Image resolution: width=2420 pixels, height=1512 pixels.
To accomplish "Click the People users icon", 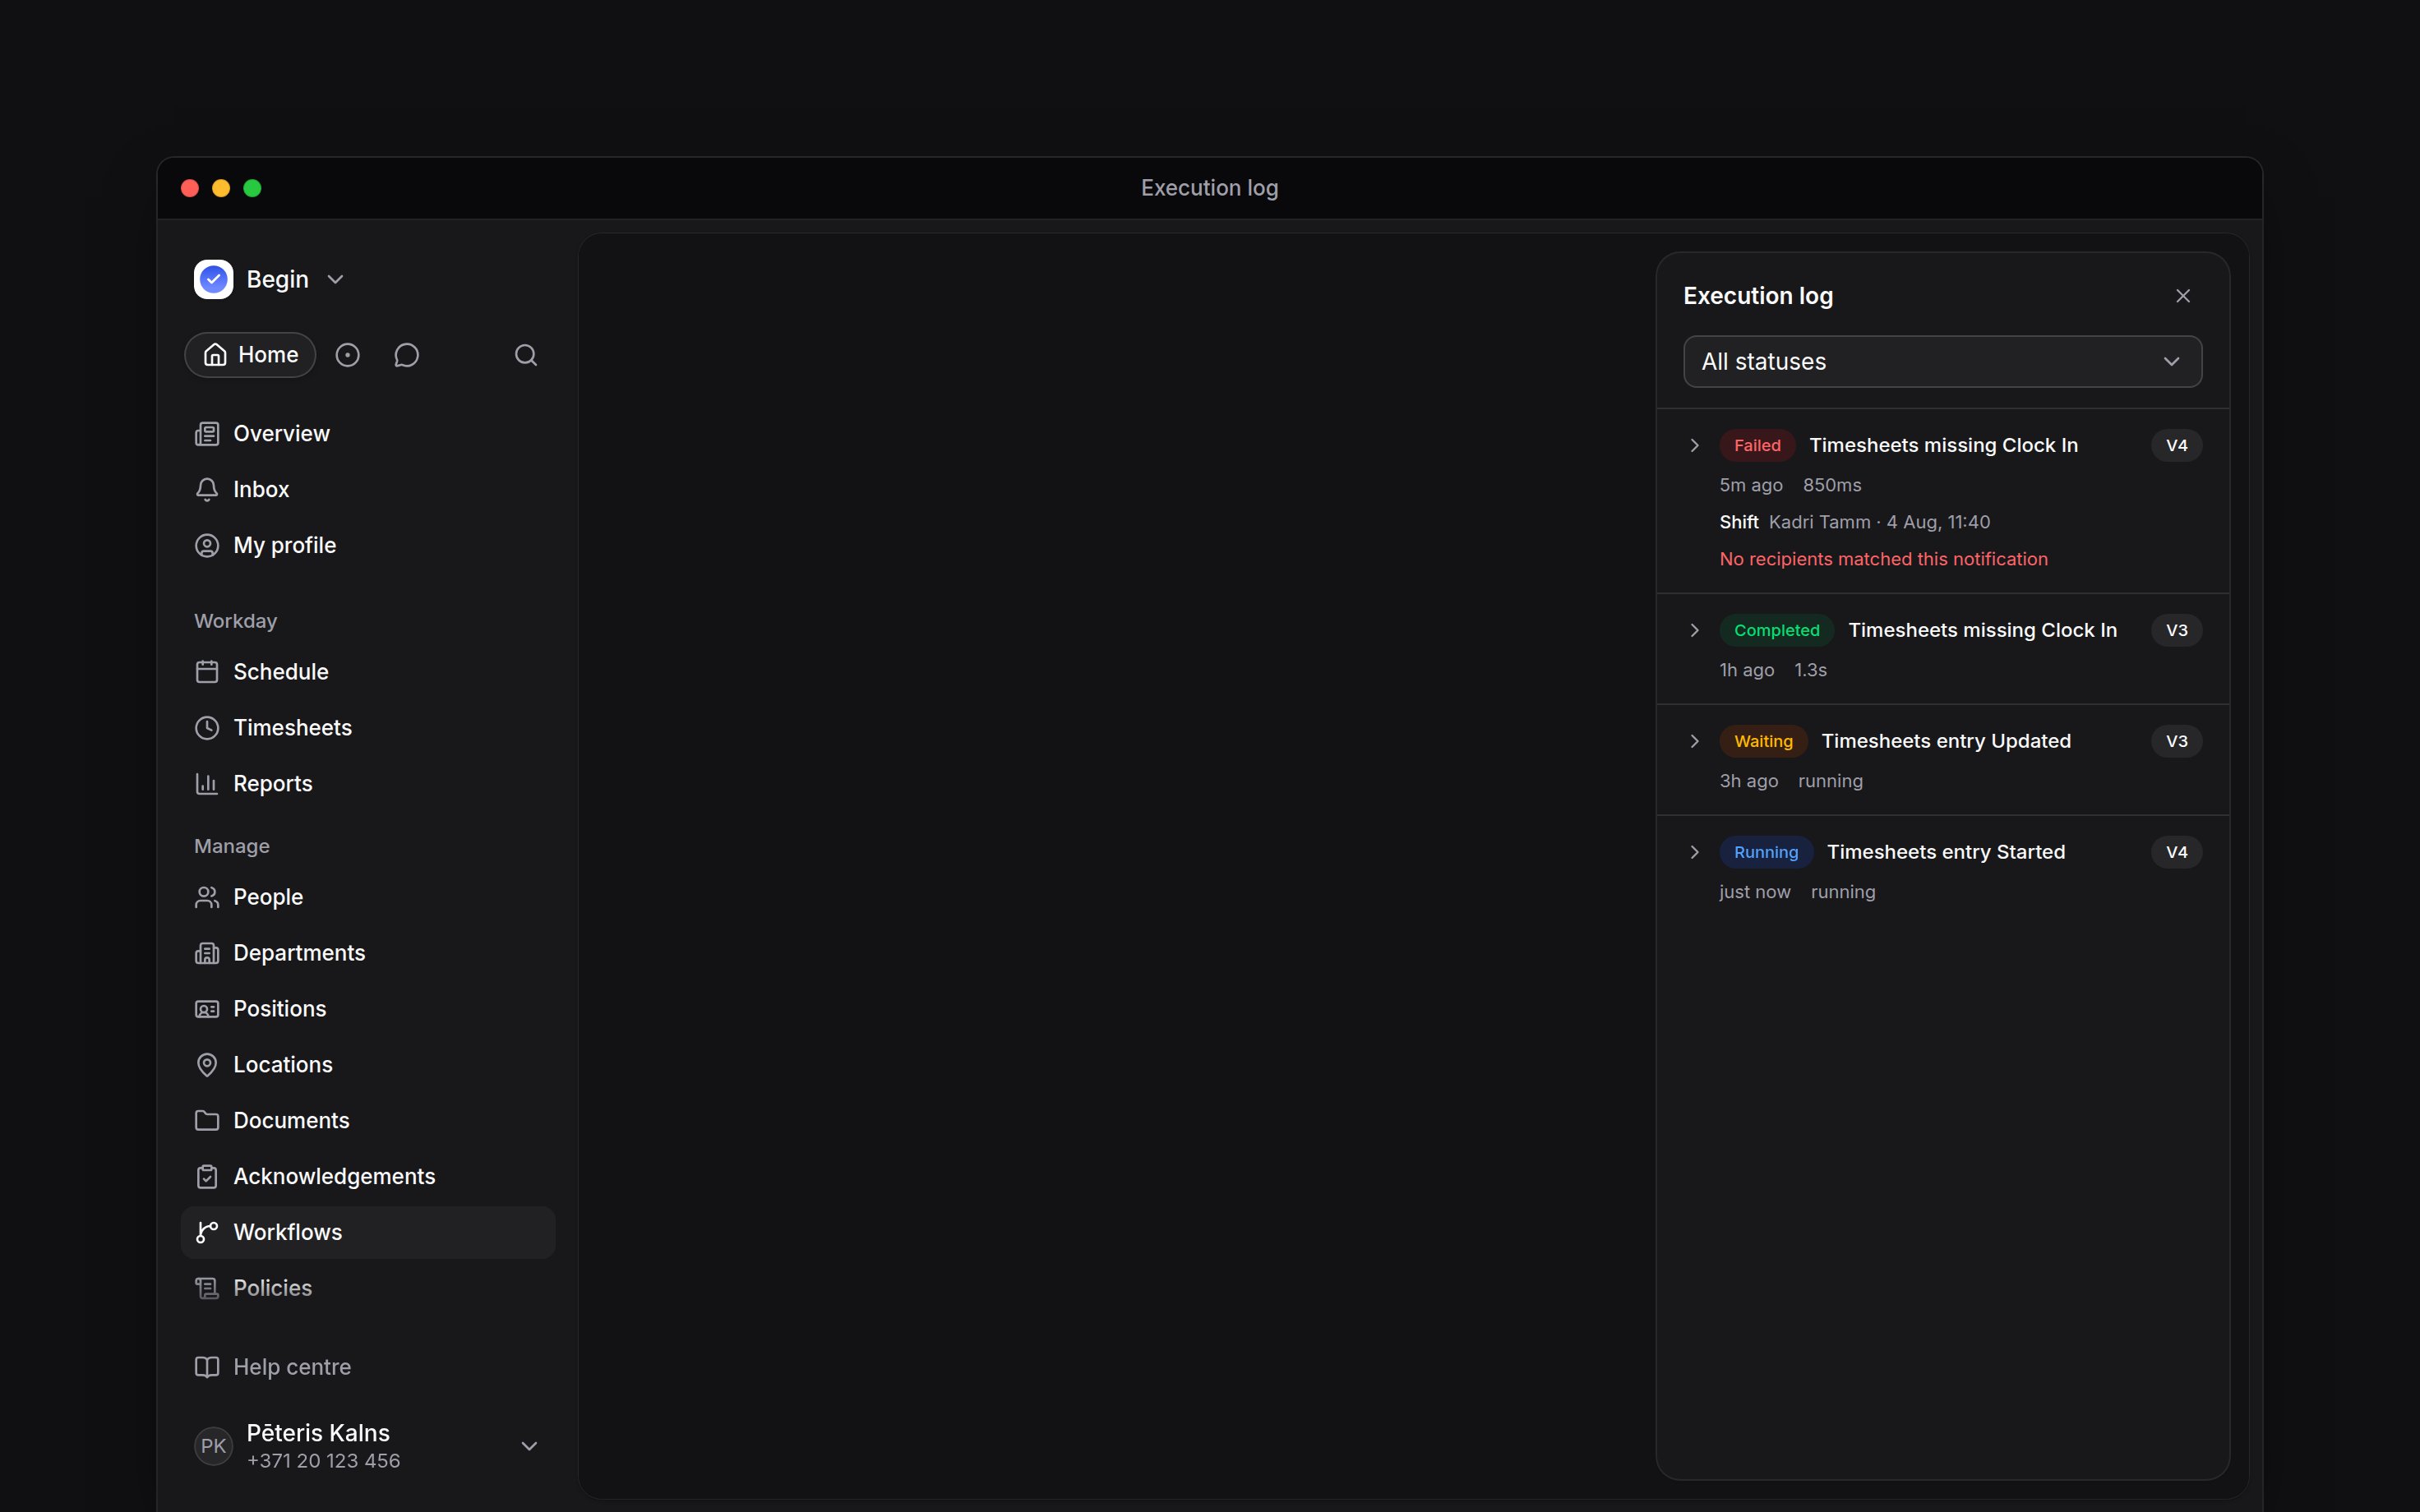I will click(207, 897).
